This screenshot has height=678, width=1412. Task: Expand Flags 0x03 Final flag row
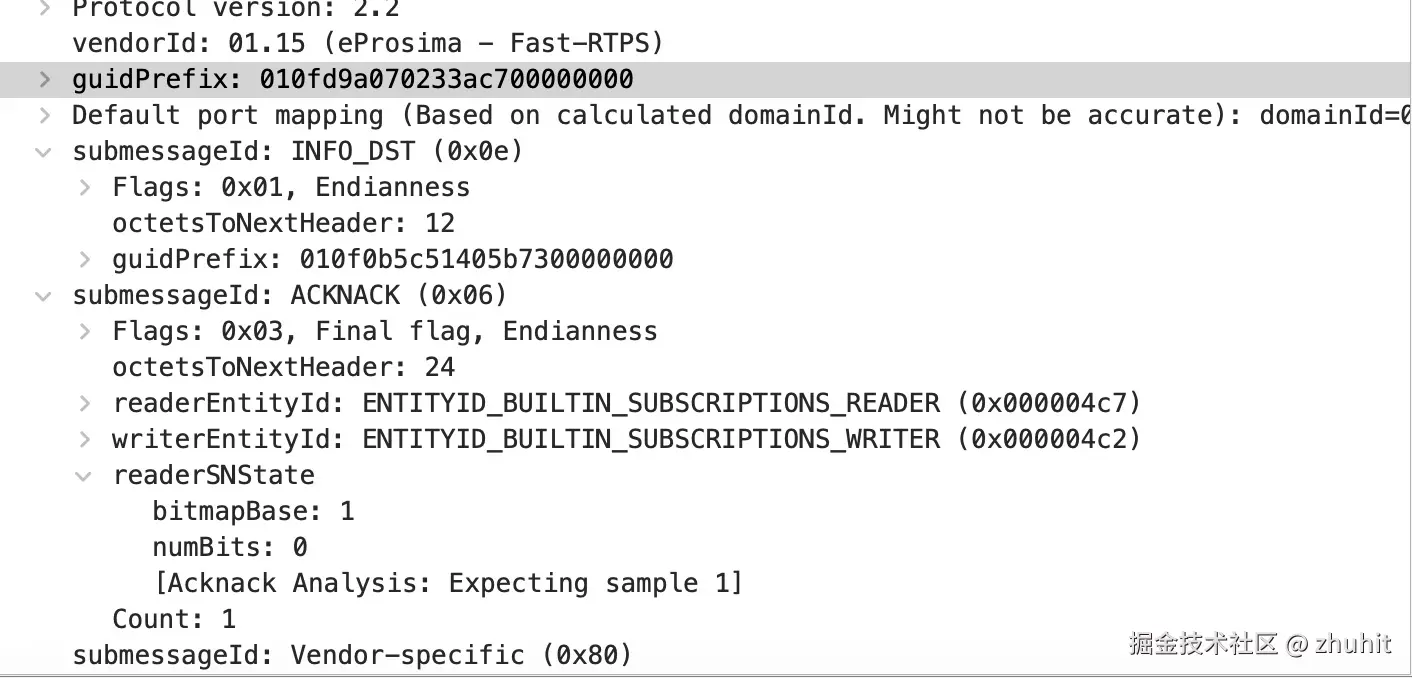click(85, 331)
